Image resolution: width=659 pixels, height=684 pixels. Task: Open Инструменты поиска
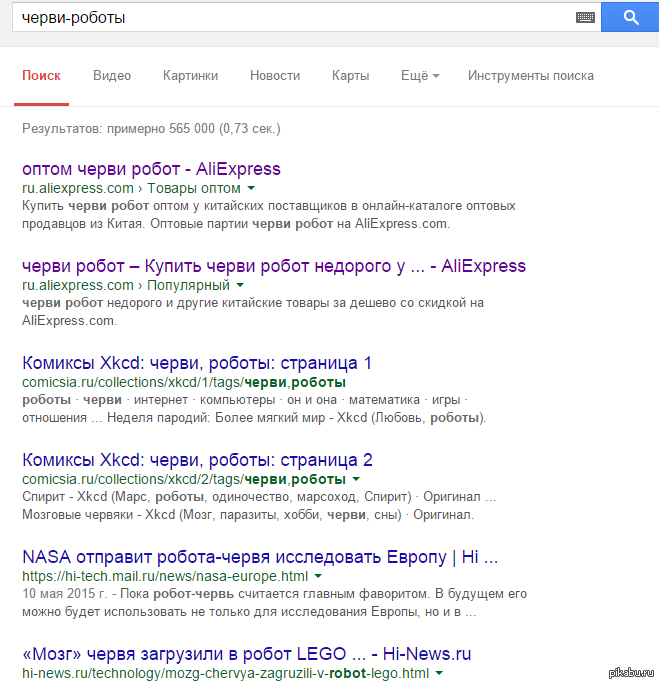531,76
